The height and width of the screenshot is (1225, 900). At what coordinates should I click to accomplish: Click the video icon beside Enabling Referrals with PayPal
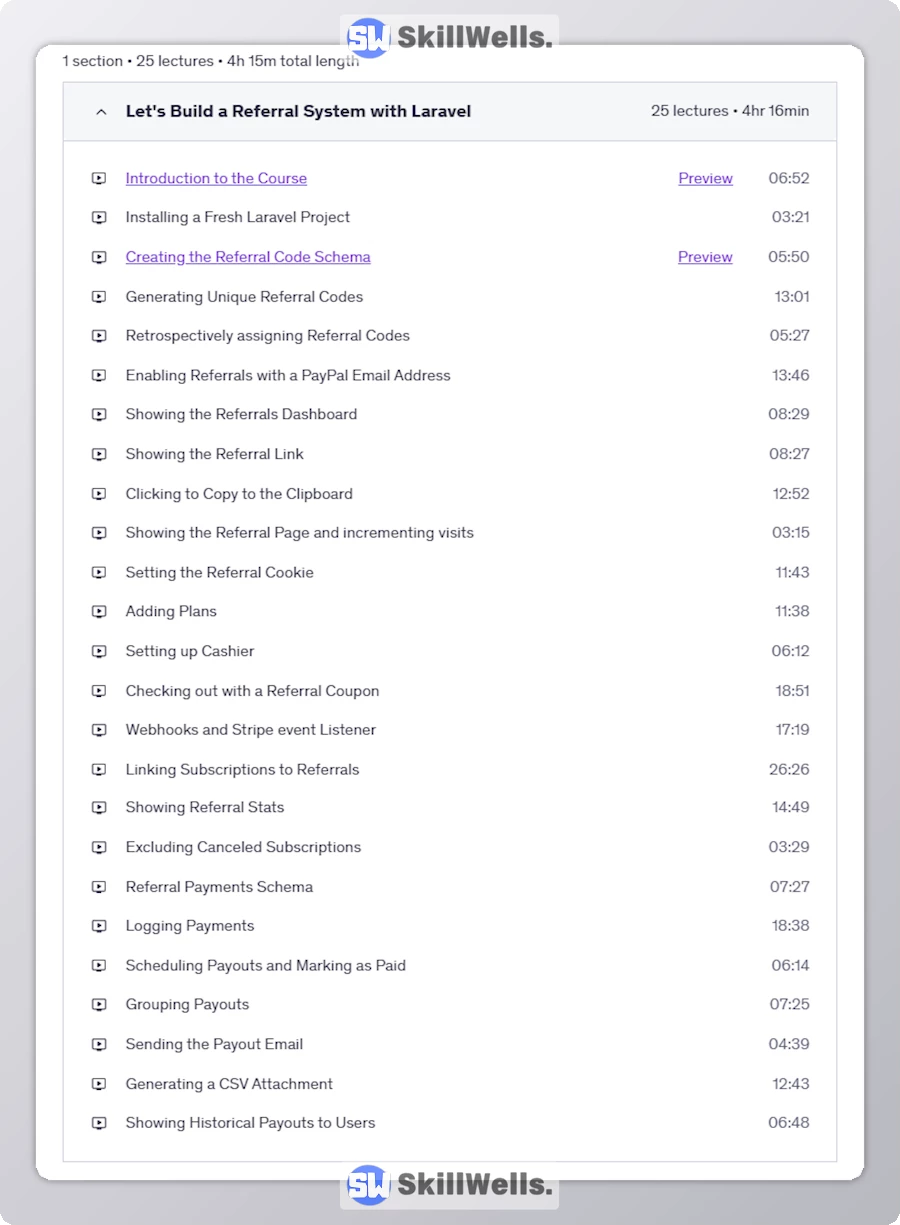point(99,376)
